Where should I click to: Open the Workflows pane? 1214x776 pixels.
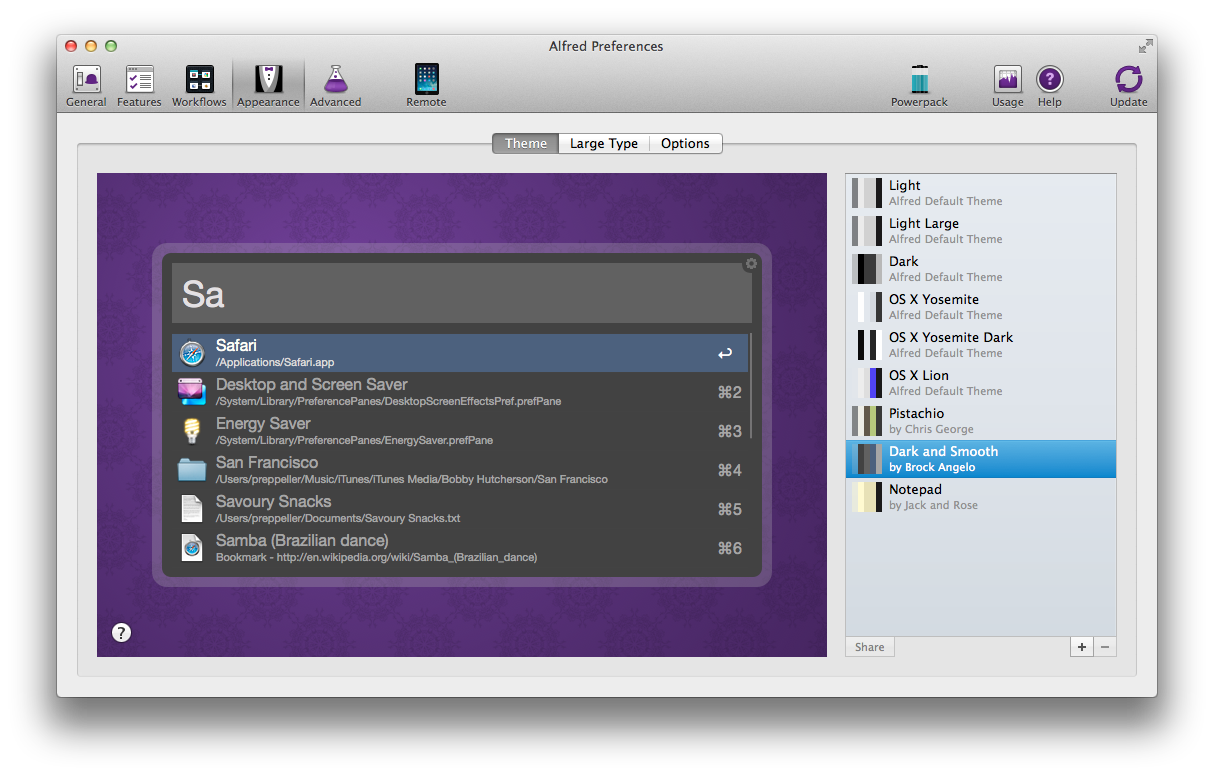199,86
